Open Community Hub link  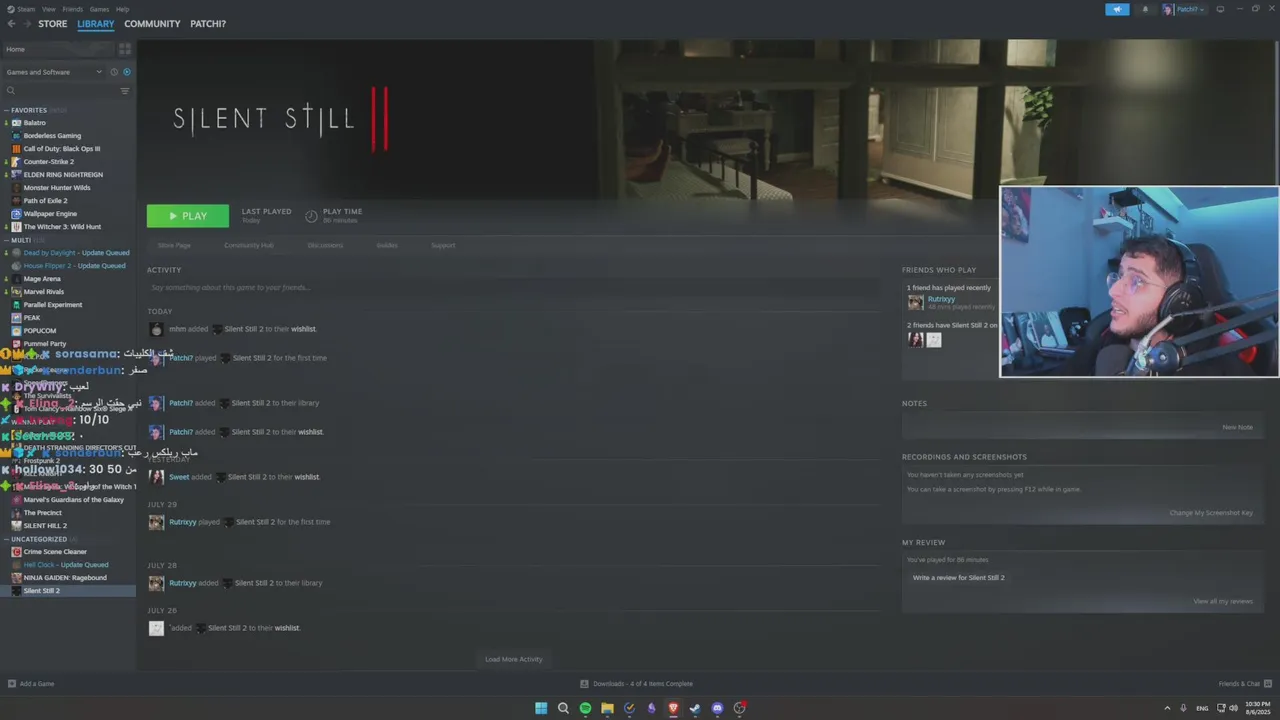pos(248,245)
